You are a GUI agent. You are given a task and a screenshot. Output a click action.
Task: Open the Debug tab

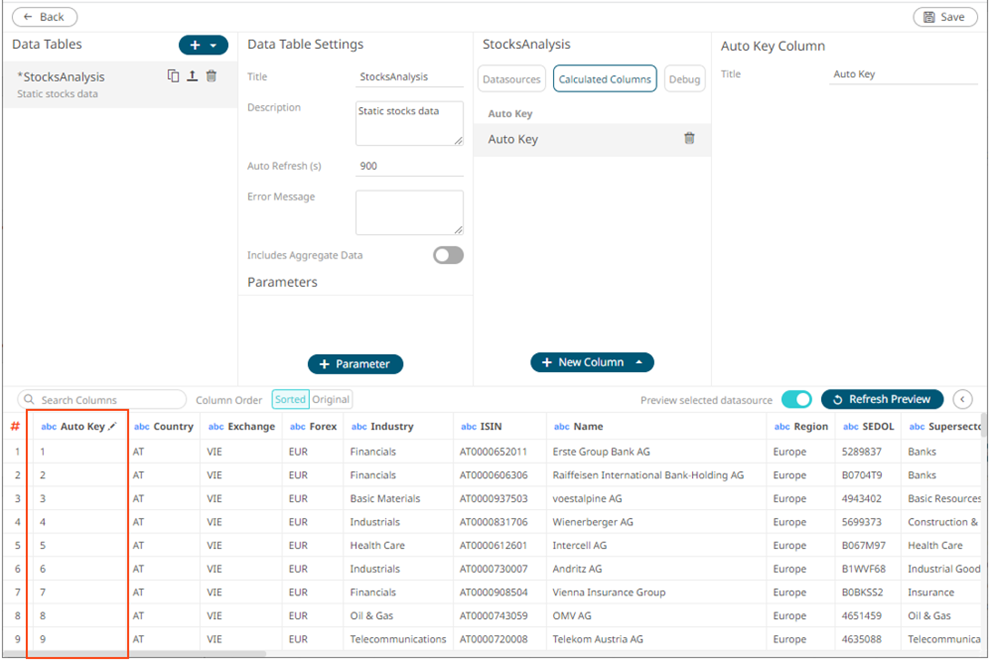coord(684,79)
